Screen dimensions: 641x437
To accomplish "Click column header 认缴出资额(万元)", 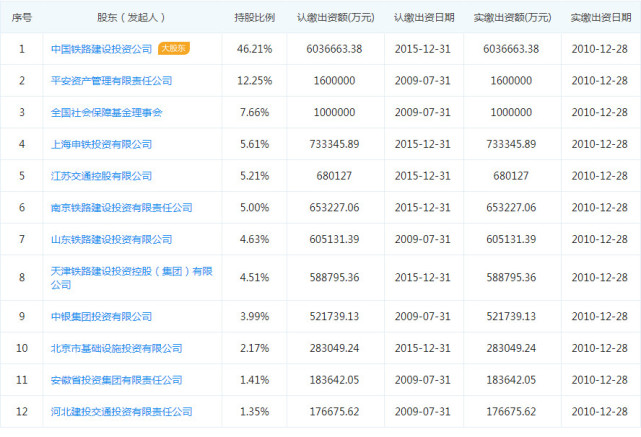I will click(x=336, y=18).
